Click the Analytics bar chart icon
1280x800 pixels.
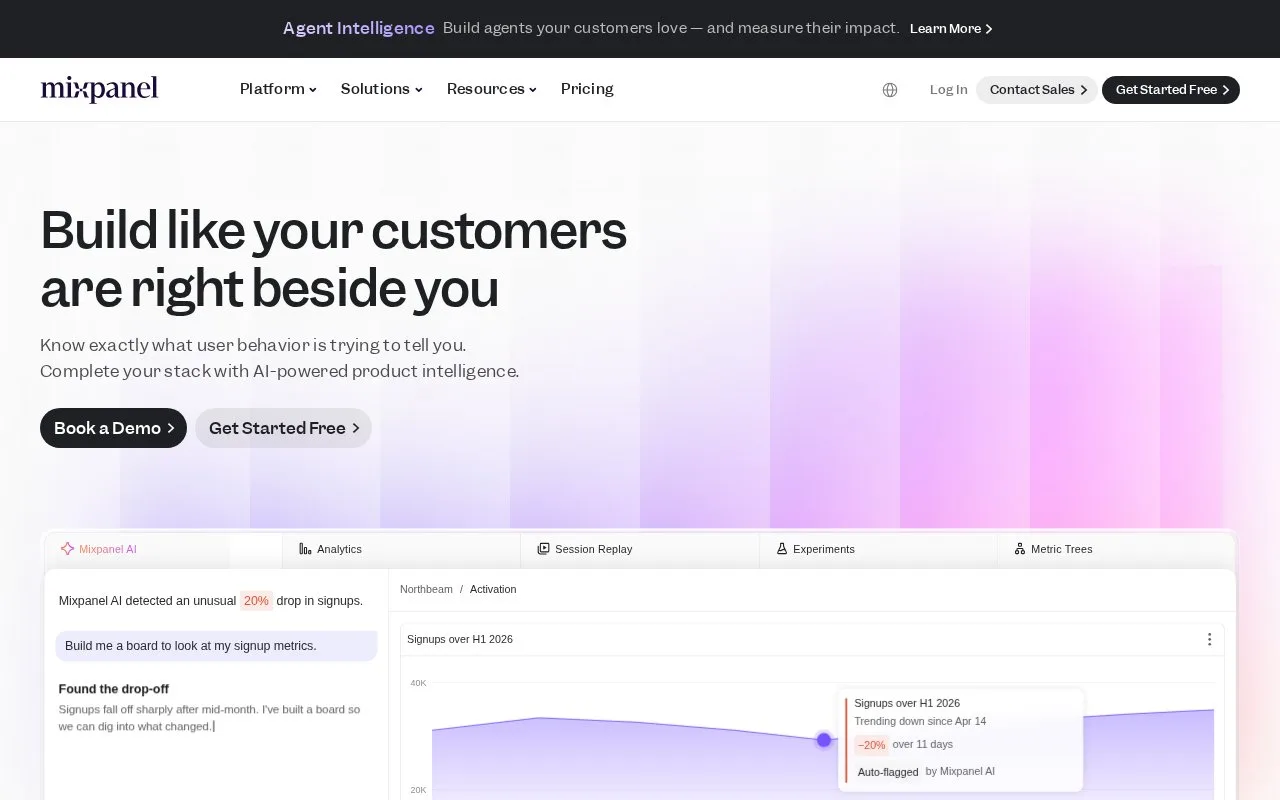pos(305,549)
